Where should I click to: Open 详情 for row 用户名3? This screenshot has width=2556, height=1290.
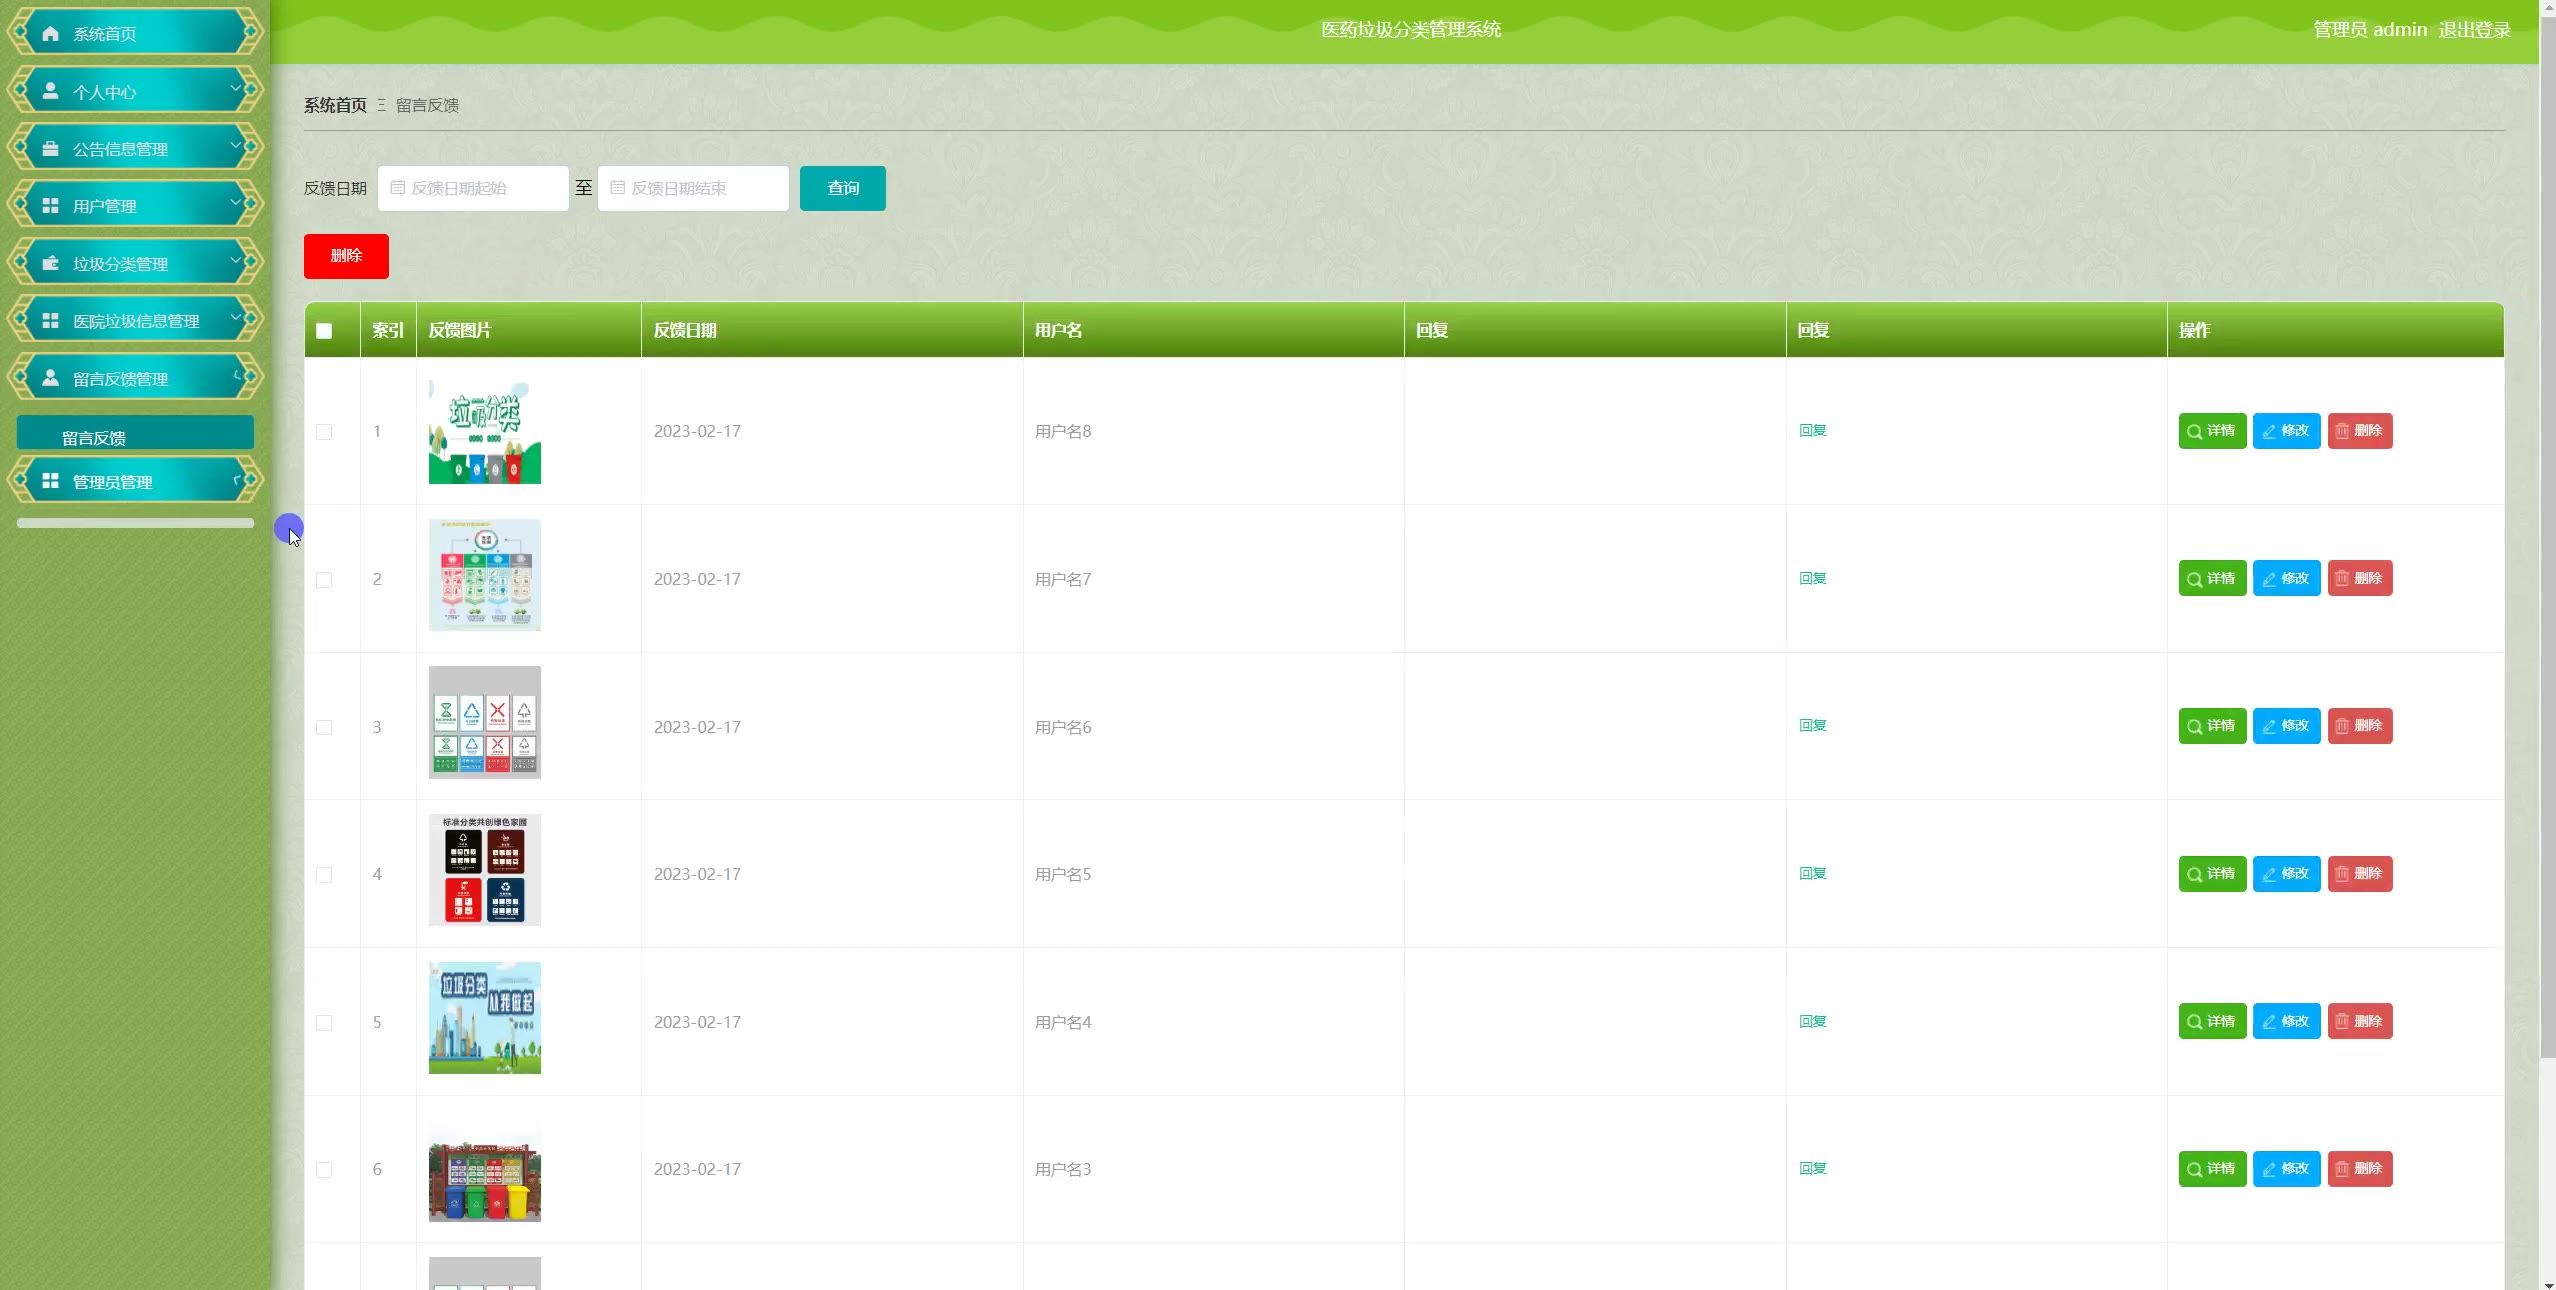coord(2212,1169)
